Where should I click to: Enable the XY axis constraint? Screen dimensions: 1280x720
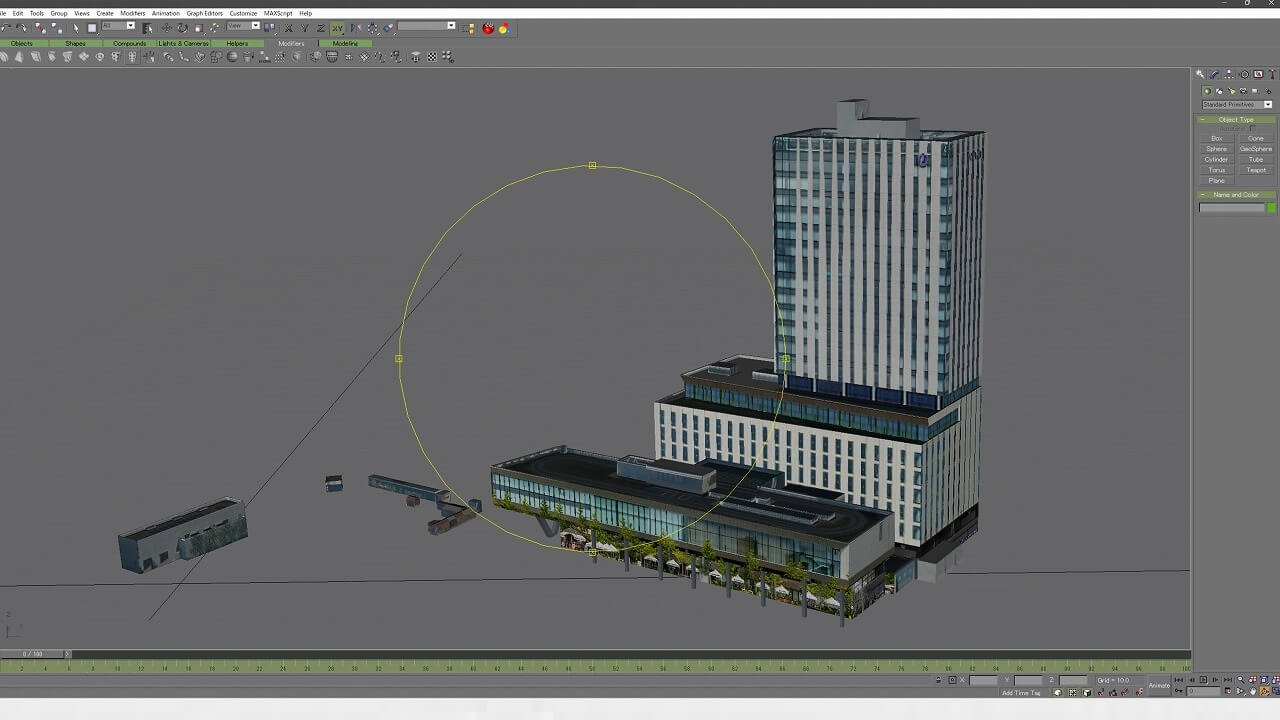point(338,28)
